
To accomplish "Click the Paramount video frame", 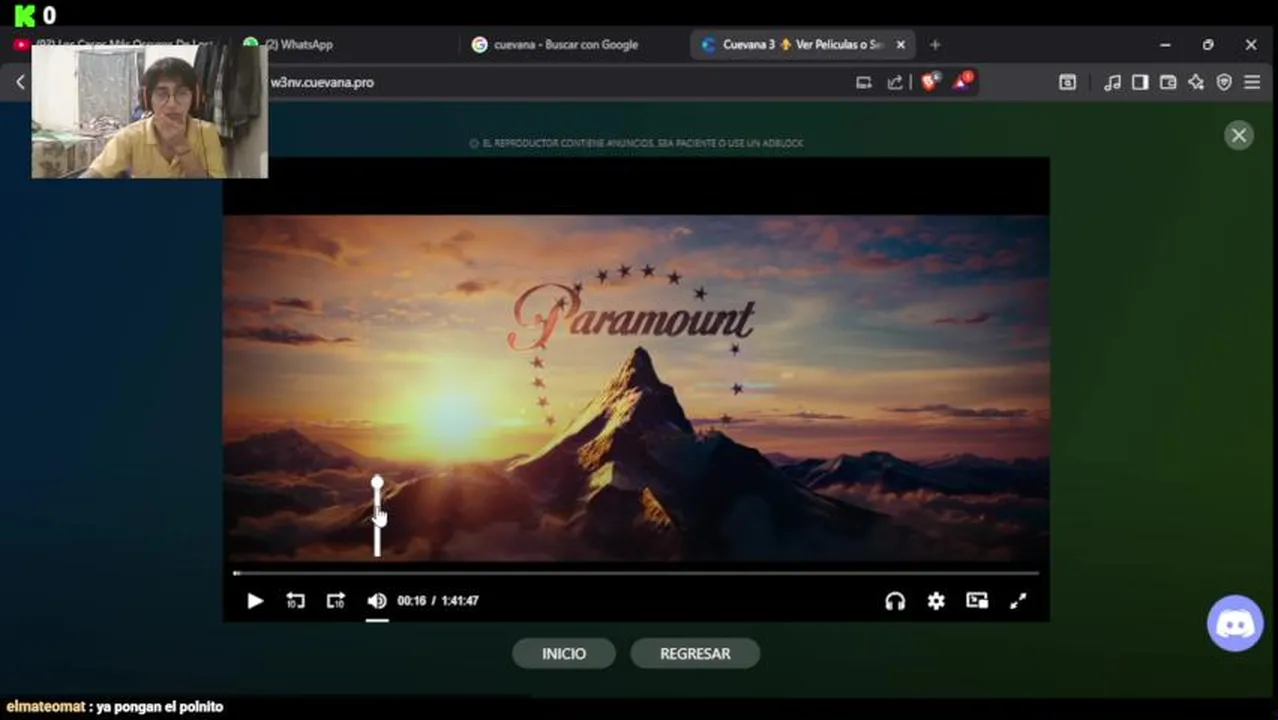I will (636, 390).
